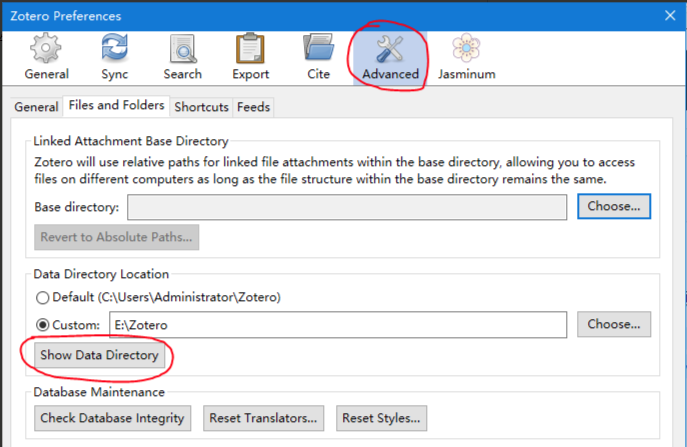Viewport: 687px width, 447px height.
Task: Click the Reset Translators button
Action: (x=263, y=418)
